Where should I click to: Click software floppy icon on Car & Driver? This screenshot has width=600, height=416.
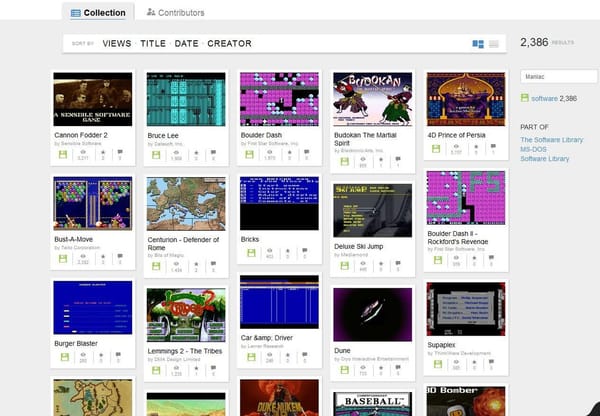pyautogui.click(x=251, y=357)
